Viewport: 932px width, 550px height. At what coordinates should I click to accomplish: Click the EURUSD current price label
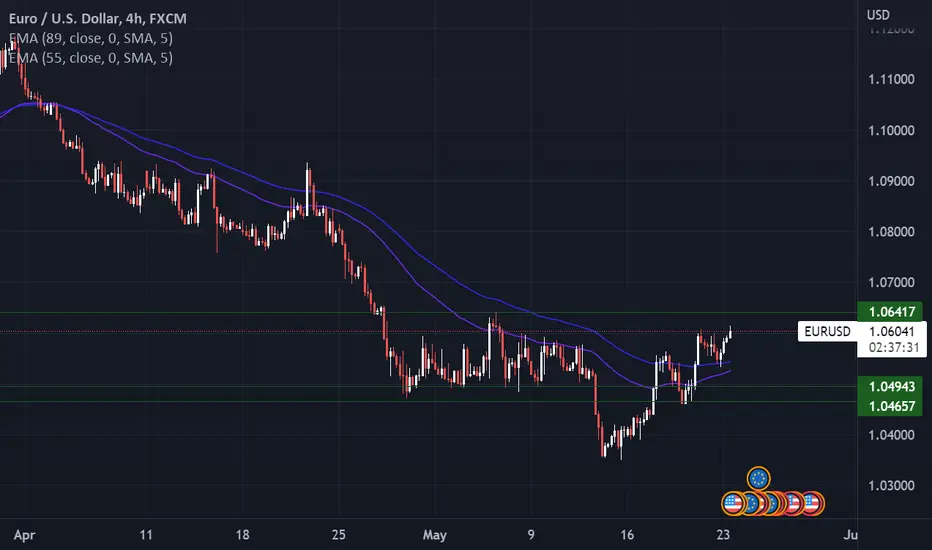click(x=827, y=331)
